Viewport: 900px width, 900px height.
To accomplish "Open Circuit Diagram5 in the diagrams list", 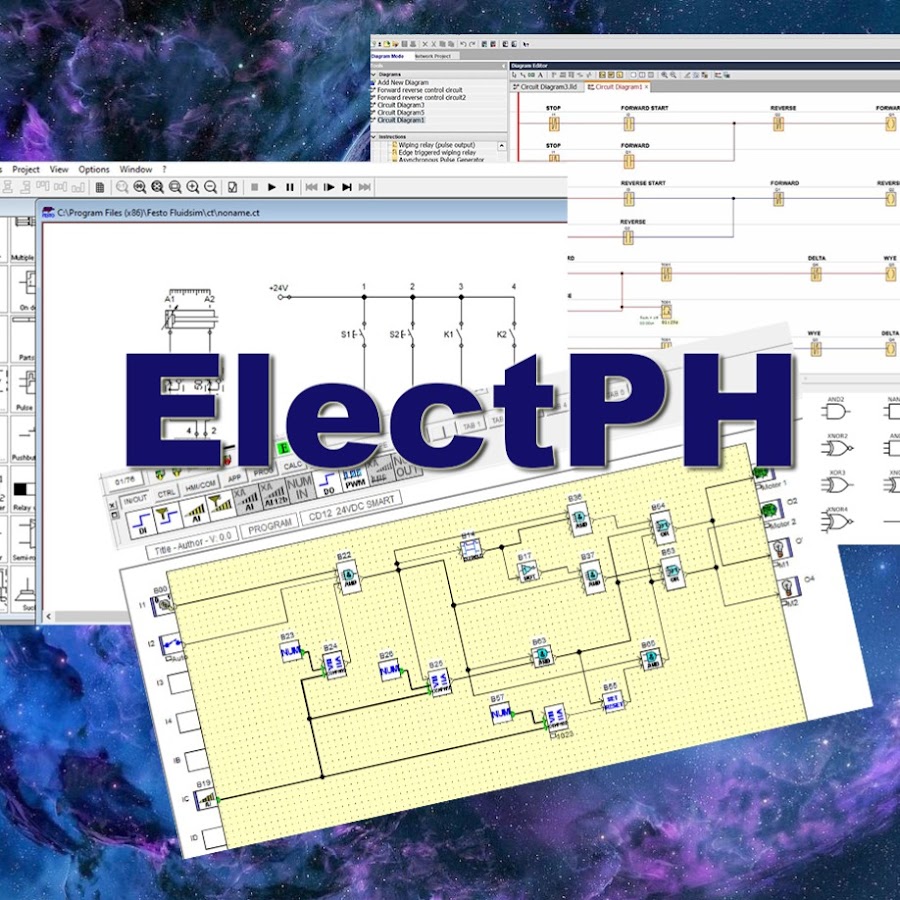I will pyautogui.click(x=401, y=112).
